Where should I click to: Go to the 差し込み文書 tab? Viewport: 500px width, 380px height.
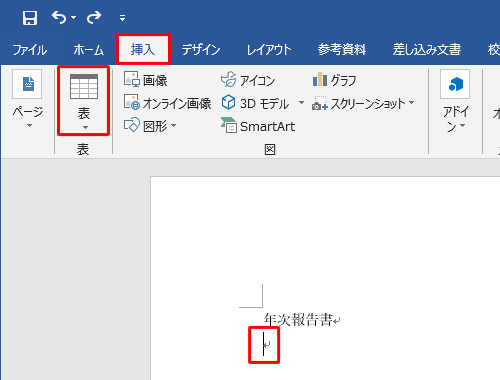427,50
